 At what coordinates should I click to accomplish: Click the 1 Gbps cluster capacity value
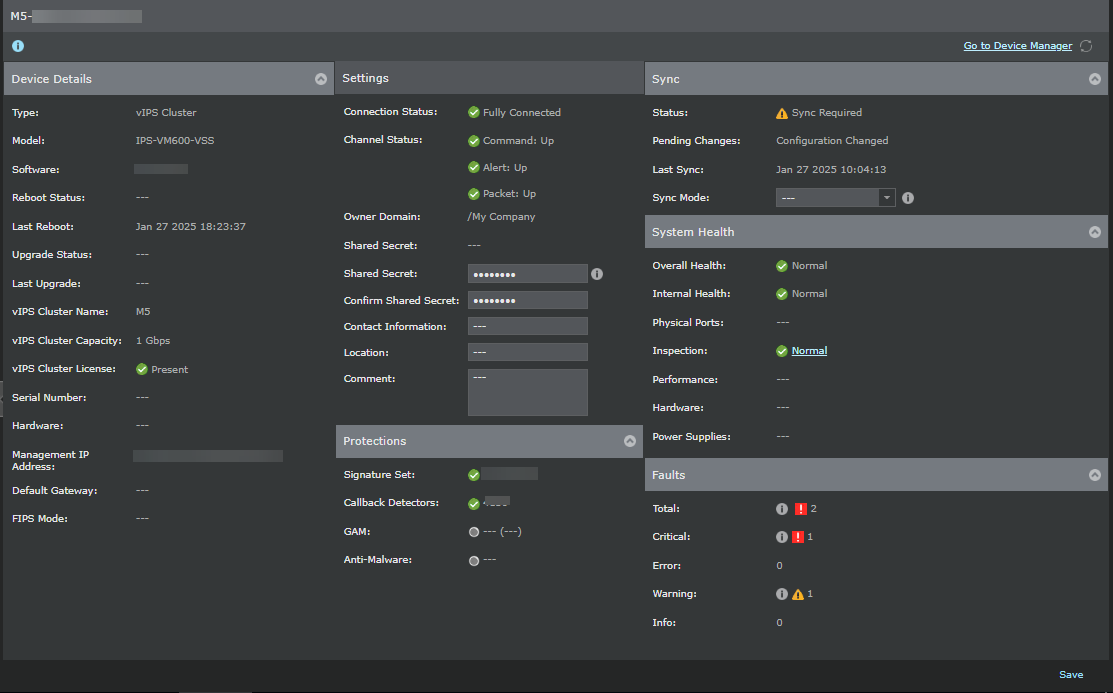click(153, 340)
